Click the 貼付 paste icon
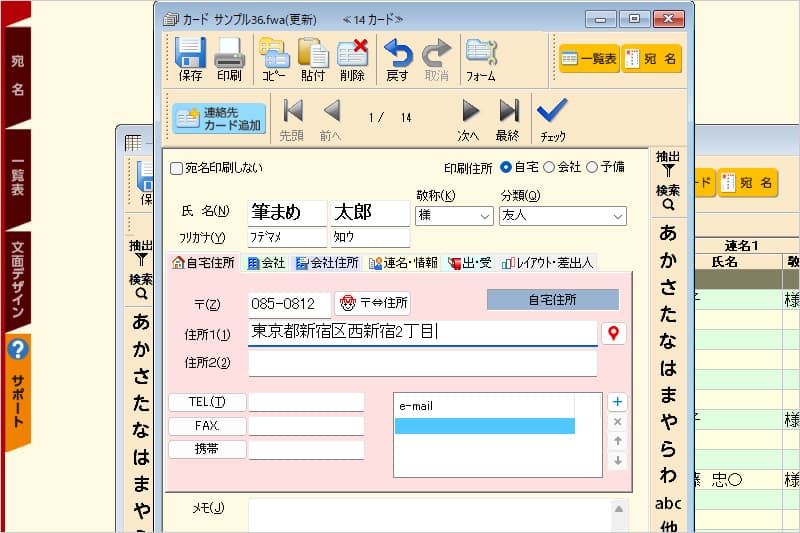 click(313, 59)
